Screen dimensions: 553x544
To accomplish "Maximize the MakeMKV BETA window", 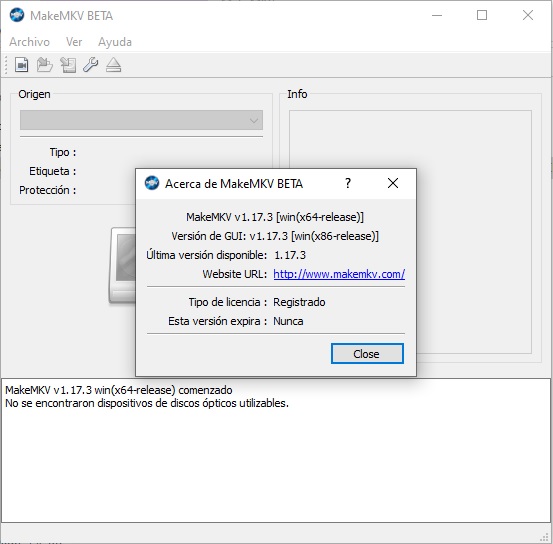I will (x=482, y=15).
